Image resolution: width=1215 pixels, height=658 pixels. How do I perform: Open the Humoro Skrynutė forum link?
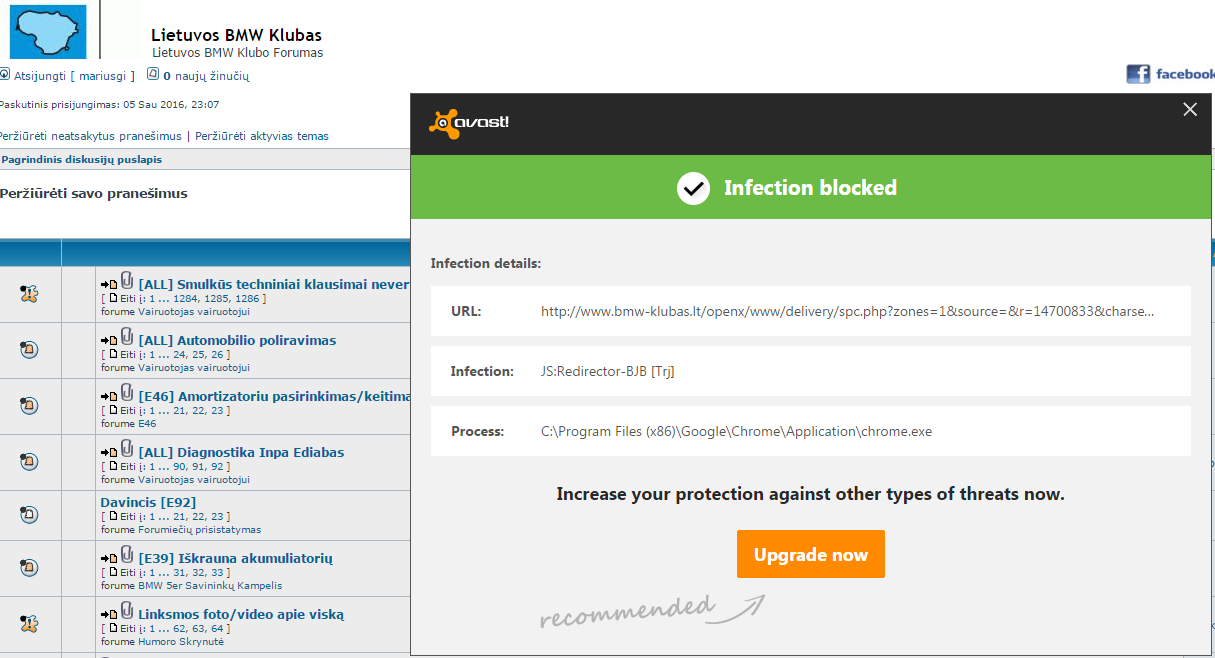181,641
